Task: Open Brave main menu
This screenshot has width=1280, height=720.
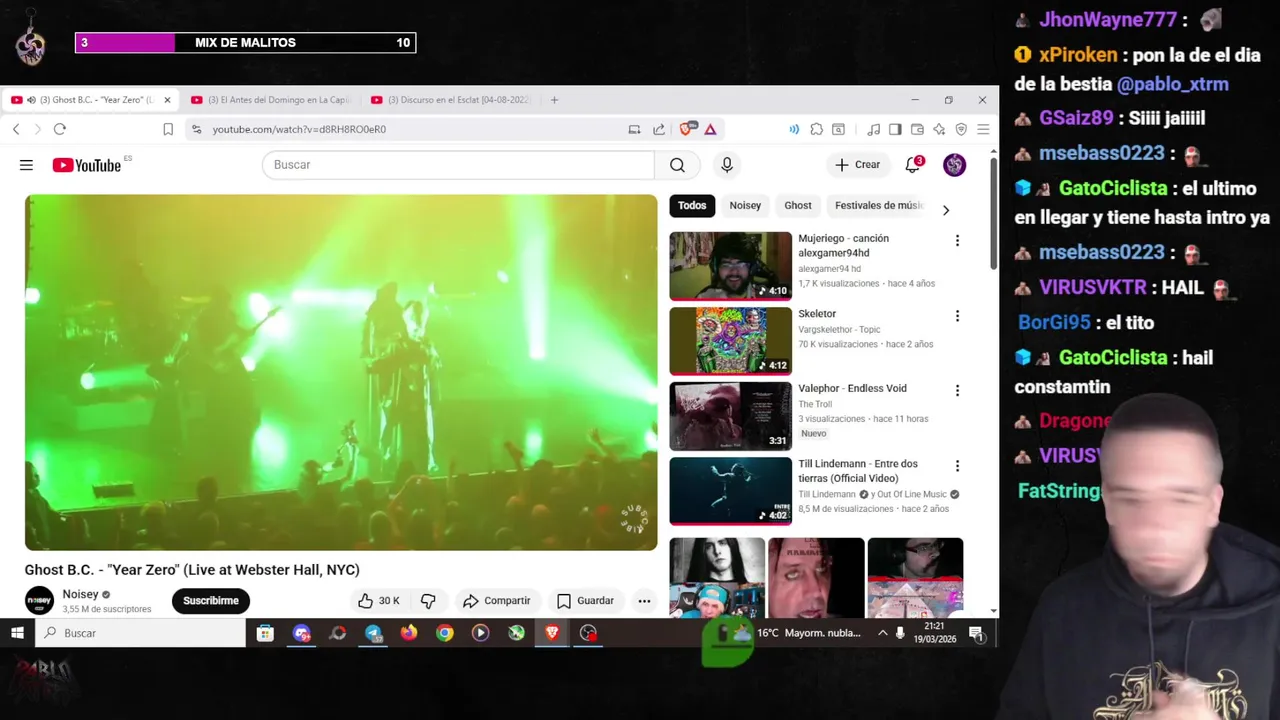Action: coord(983,129)
